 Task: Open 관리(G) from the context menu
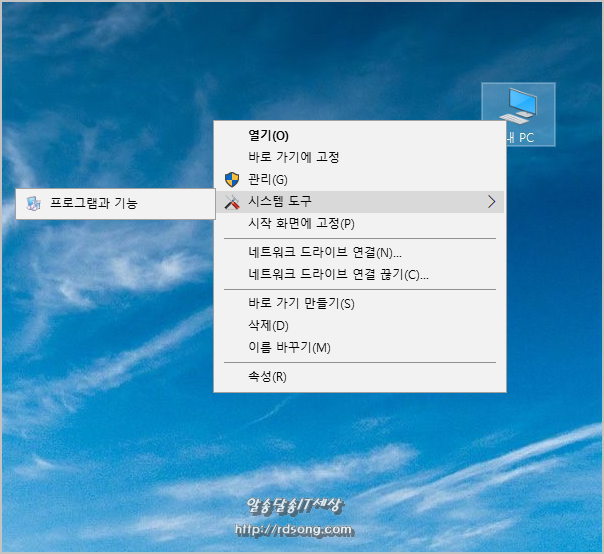(x=267, y=179)
